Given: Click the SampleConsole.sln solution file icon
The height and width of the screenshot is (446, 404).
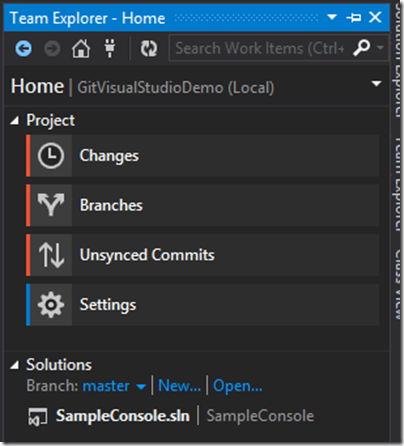Looking at the screenshot, I should pos(37,417).
